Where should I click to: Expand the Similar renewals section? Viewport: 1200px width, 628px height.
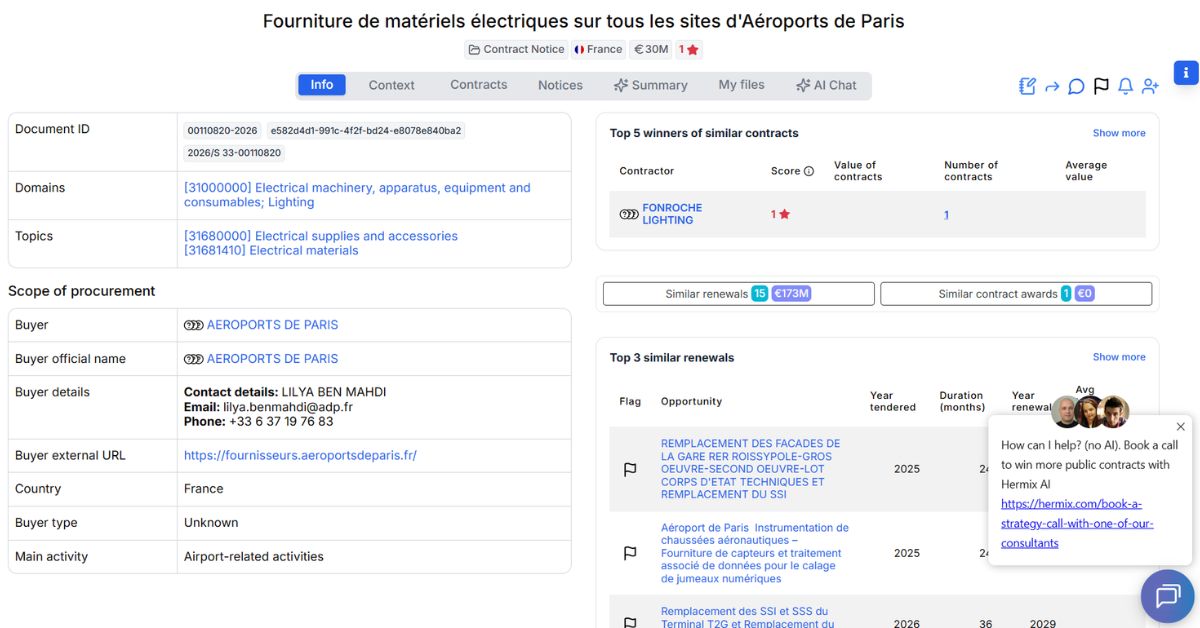tap(737, 293)
